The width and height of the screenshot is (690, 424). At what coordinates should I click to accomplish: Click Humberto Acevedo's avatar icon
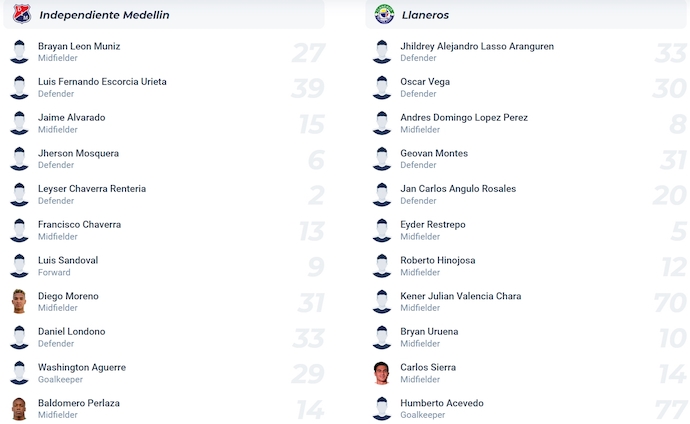pyautogui.click(x=381, y=409)
